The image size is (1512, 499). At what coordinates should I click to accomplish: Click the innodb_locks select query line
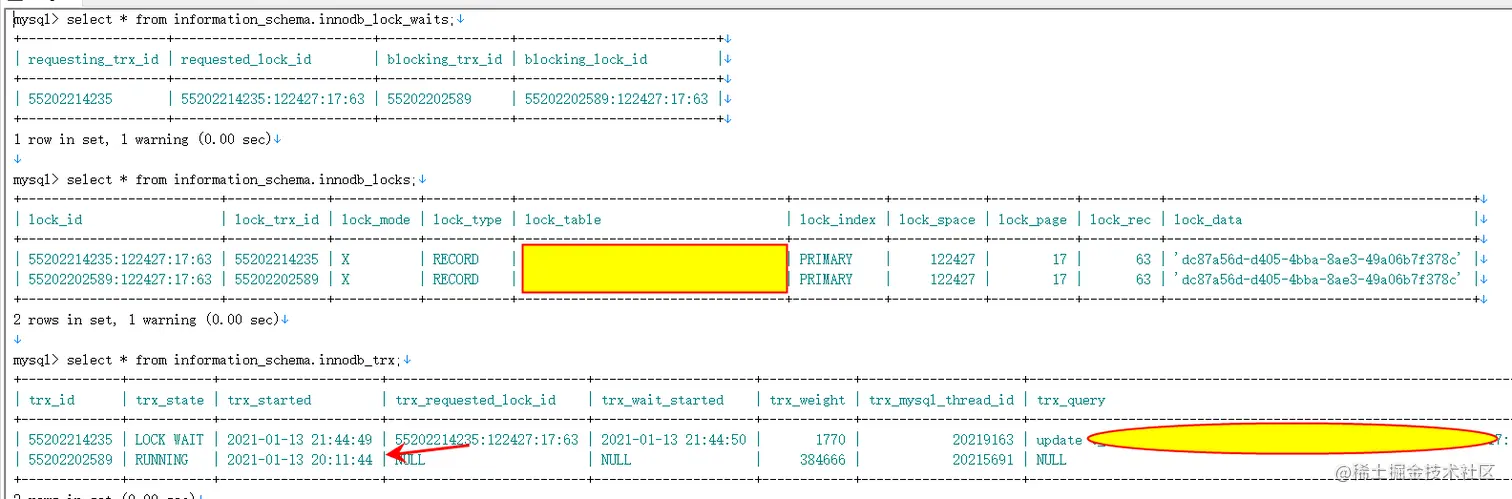(212, 179)
